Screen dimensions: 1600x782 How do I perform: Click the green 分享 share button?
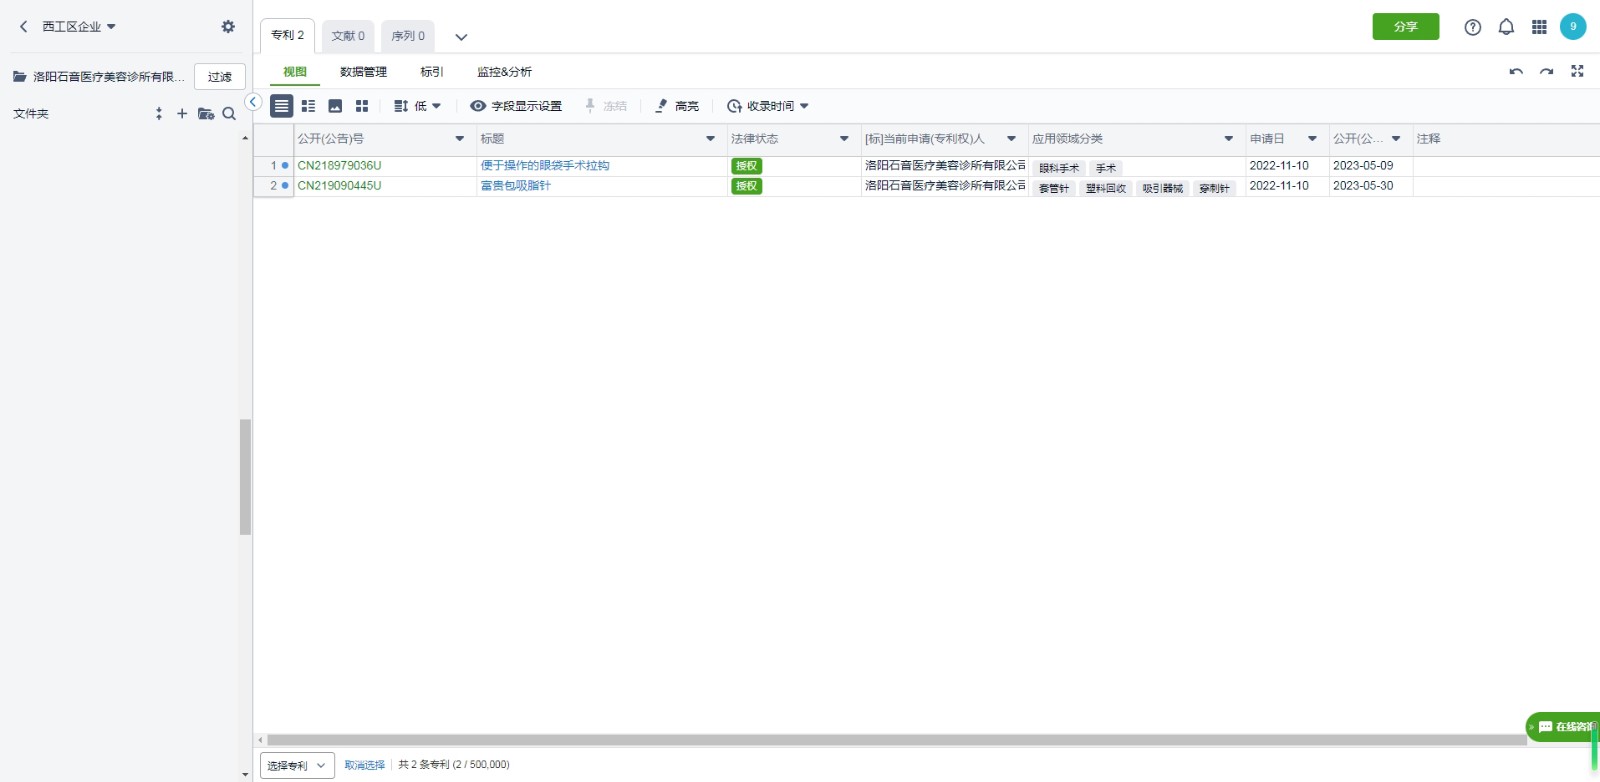tap(1406, 27)
